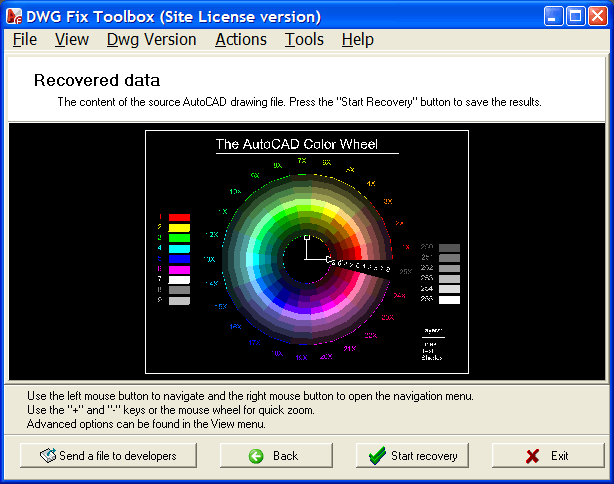Click the DWG Fix Toolbox title bar icon
This screenshot has width=614, height=484.
[x=14, y=16]
